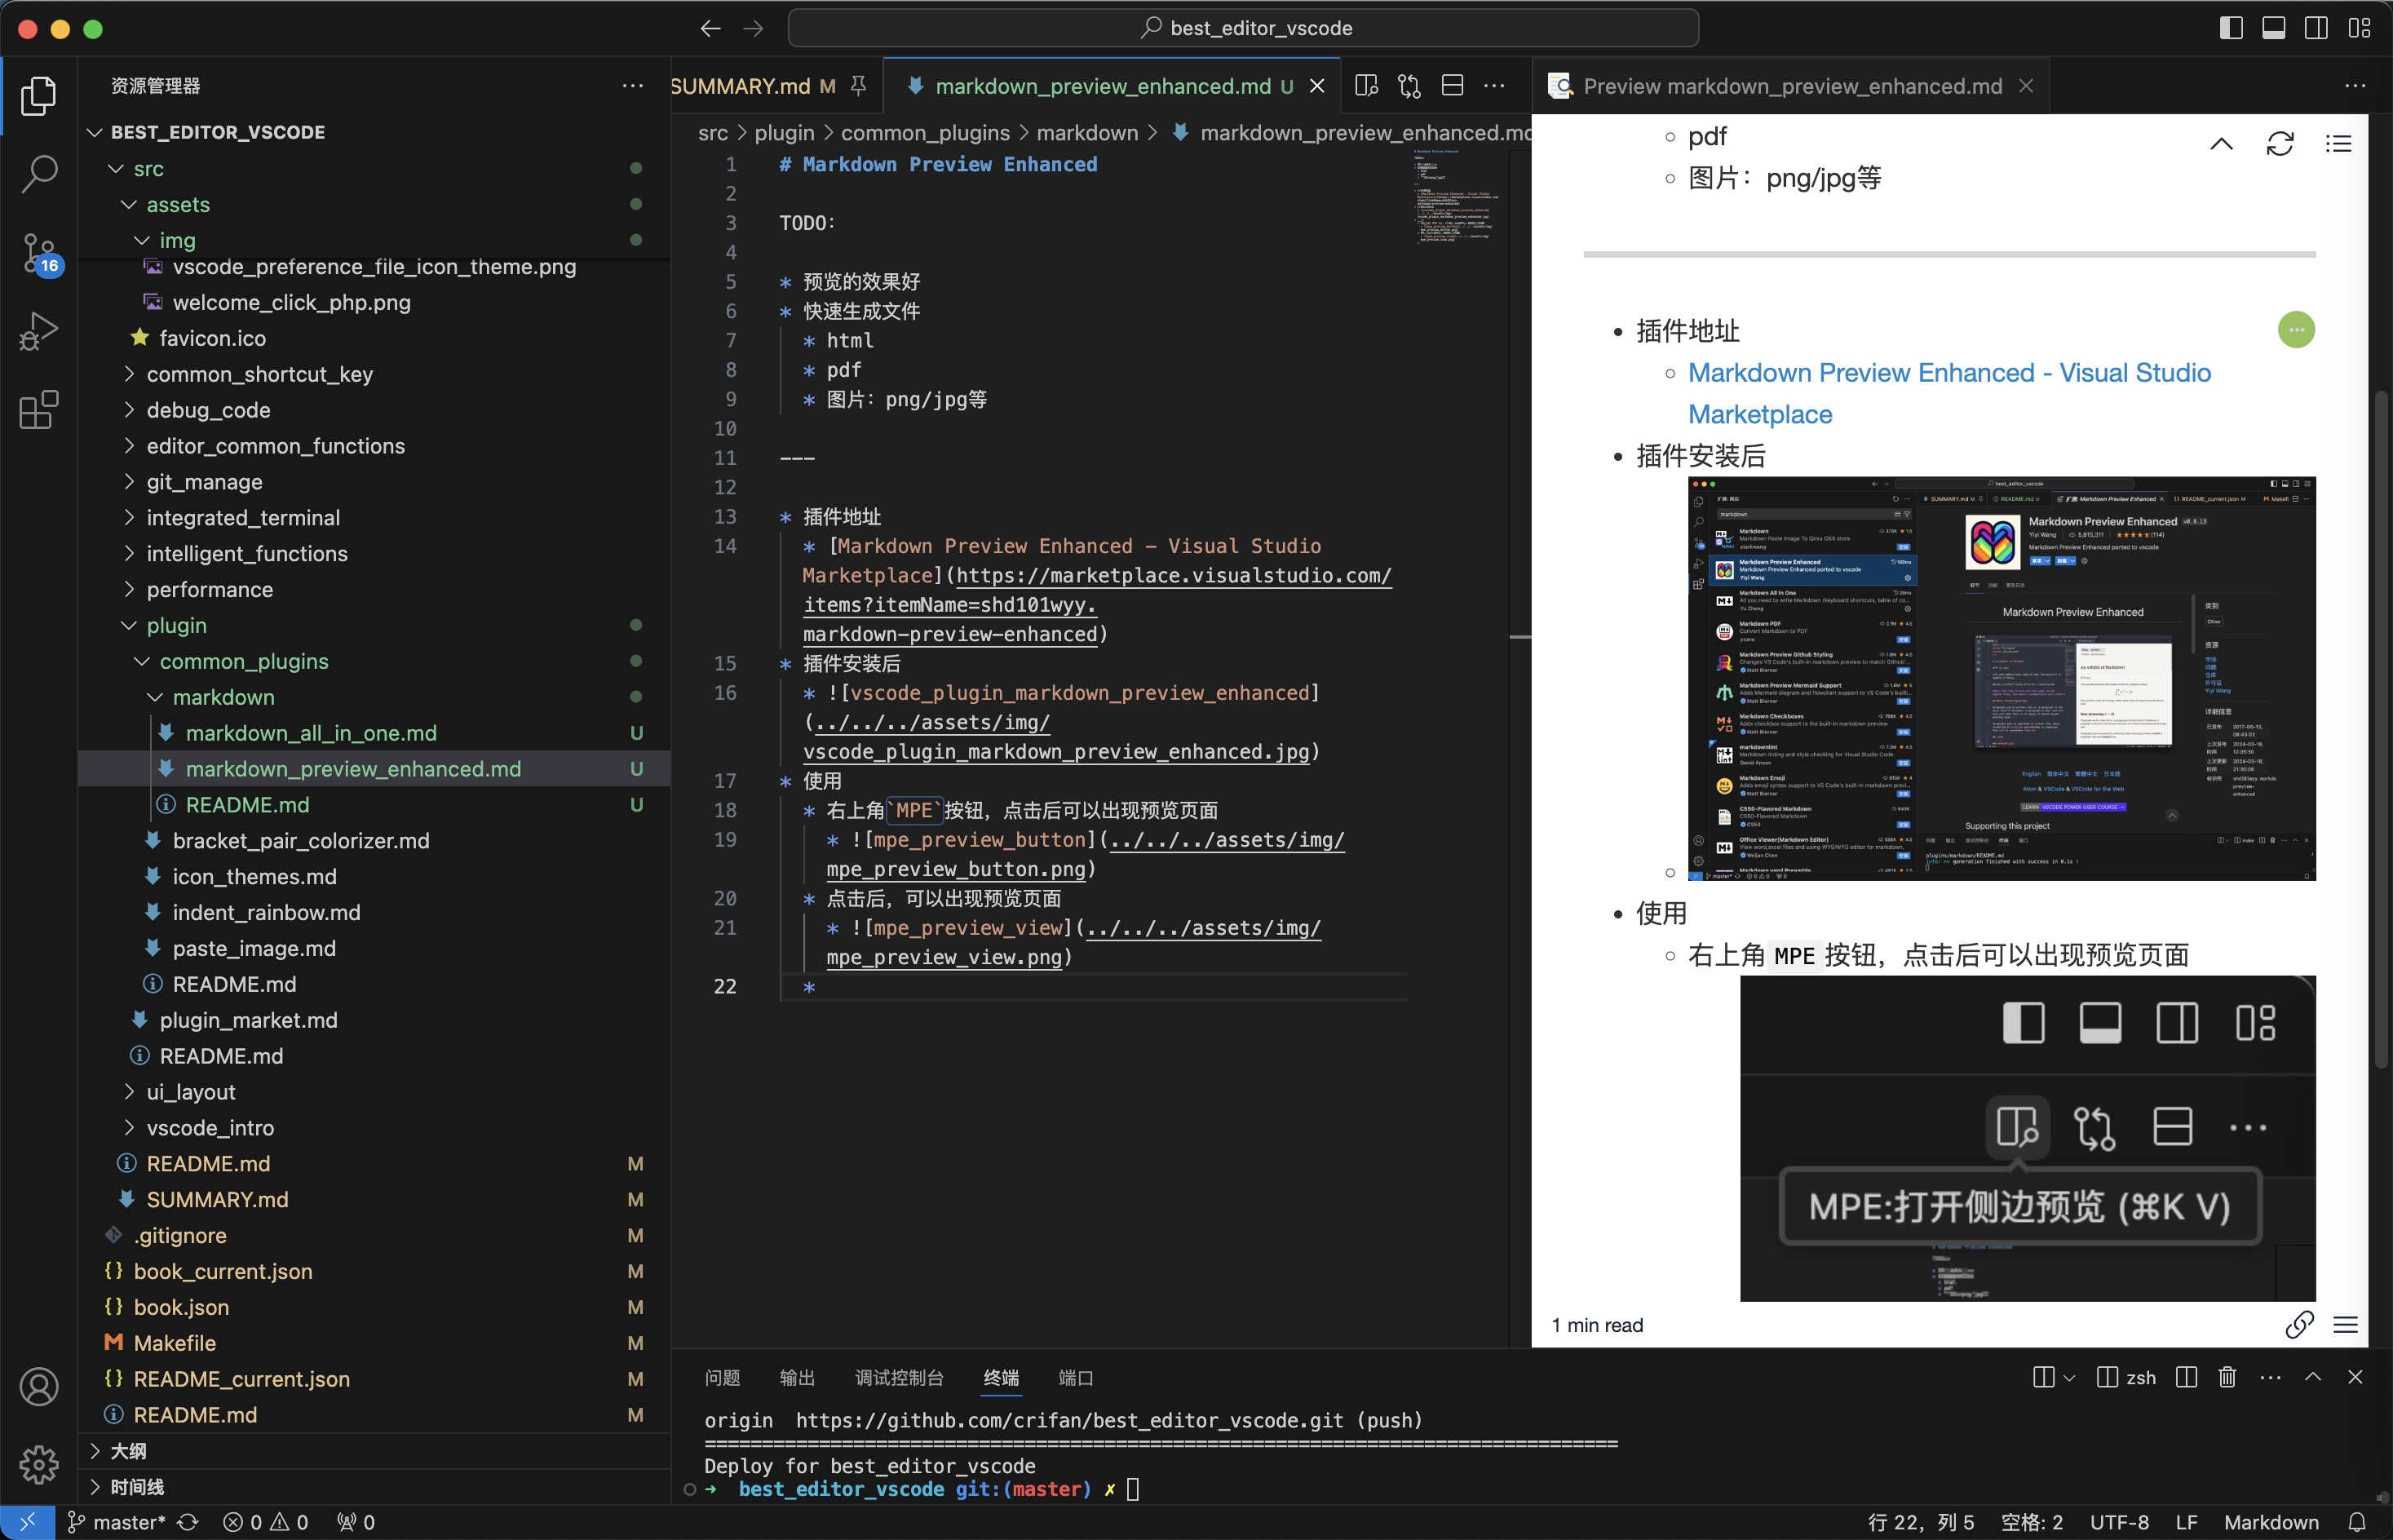Expand the common_plugins directory
The height and width of the screenshot is (1540, 2393).
242,659
